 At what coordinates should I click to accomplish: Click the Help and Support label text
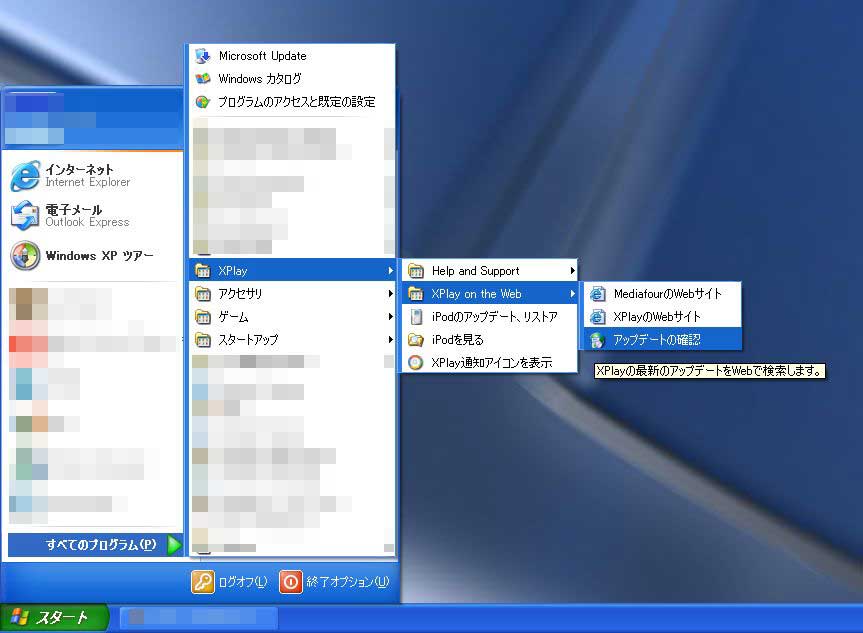(x=476, y=271)
